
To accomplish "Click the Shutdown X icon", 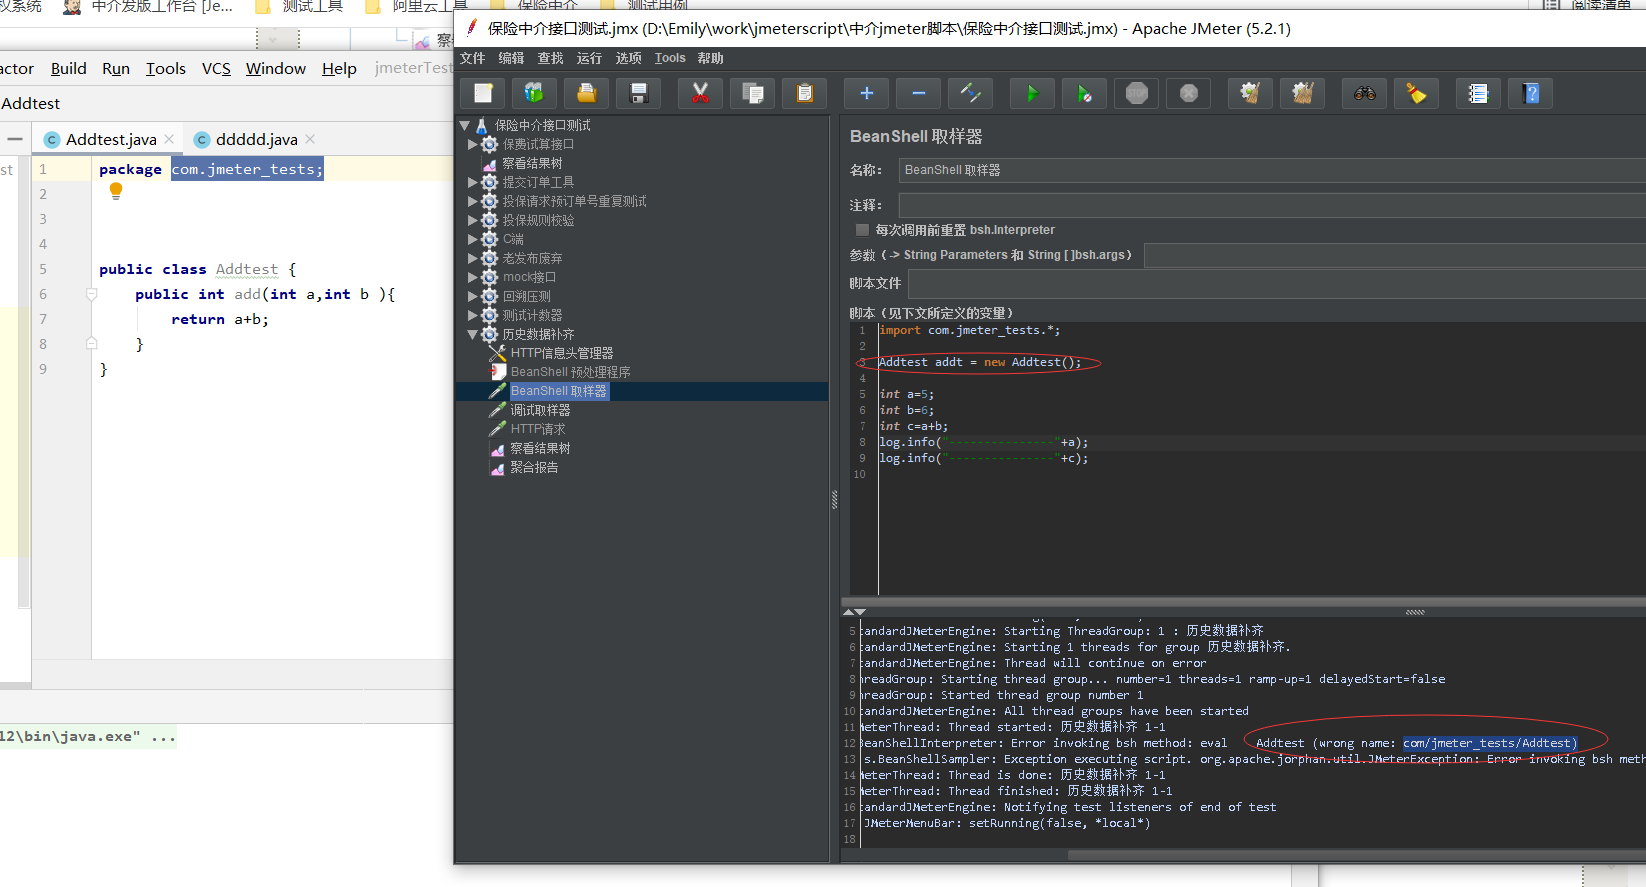I will [1189, 93].
